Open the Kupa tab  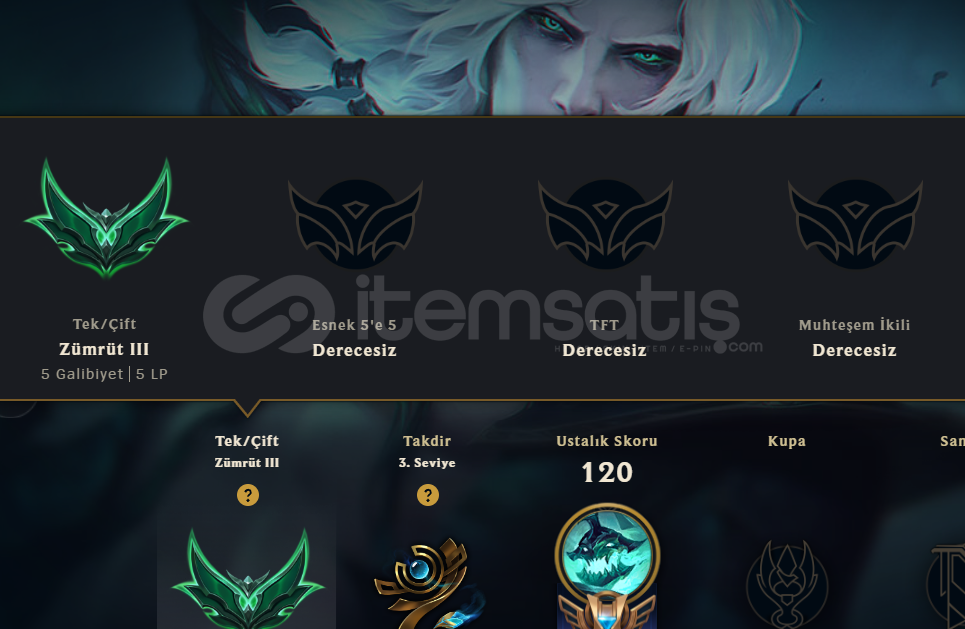pos(787,441)
